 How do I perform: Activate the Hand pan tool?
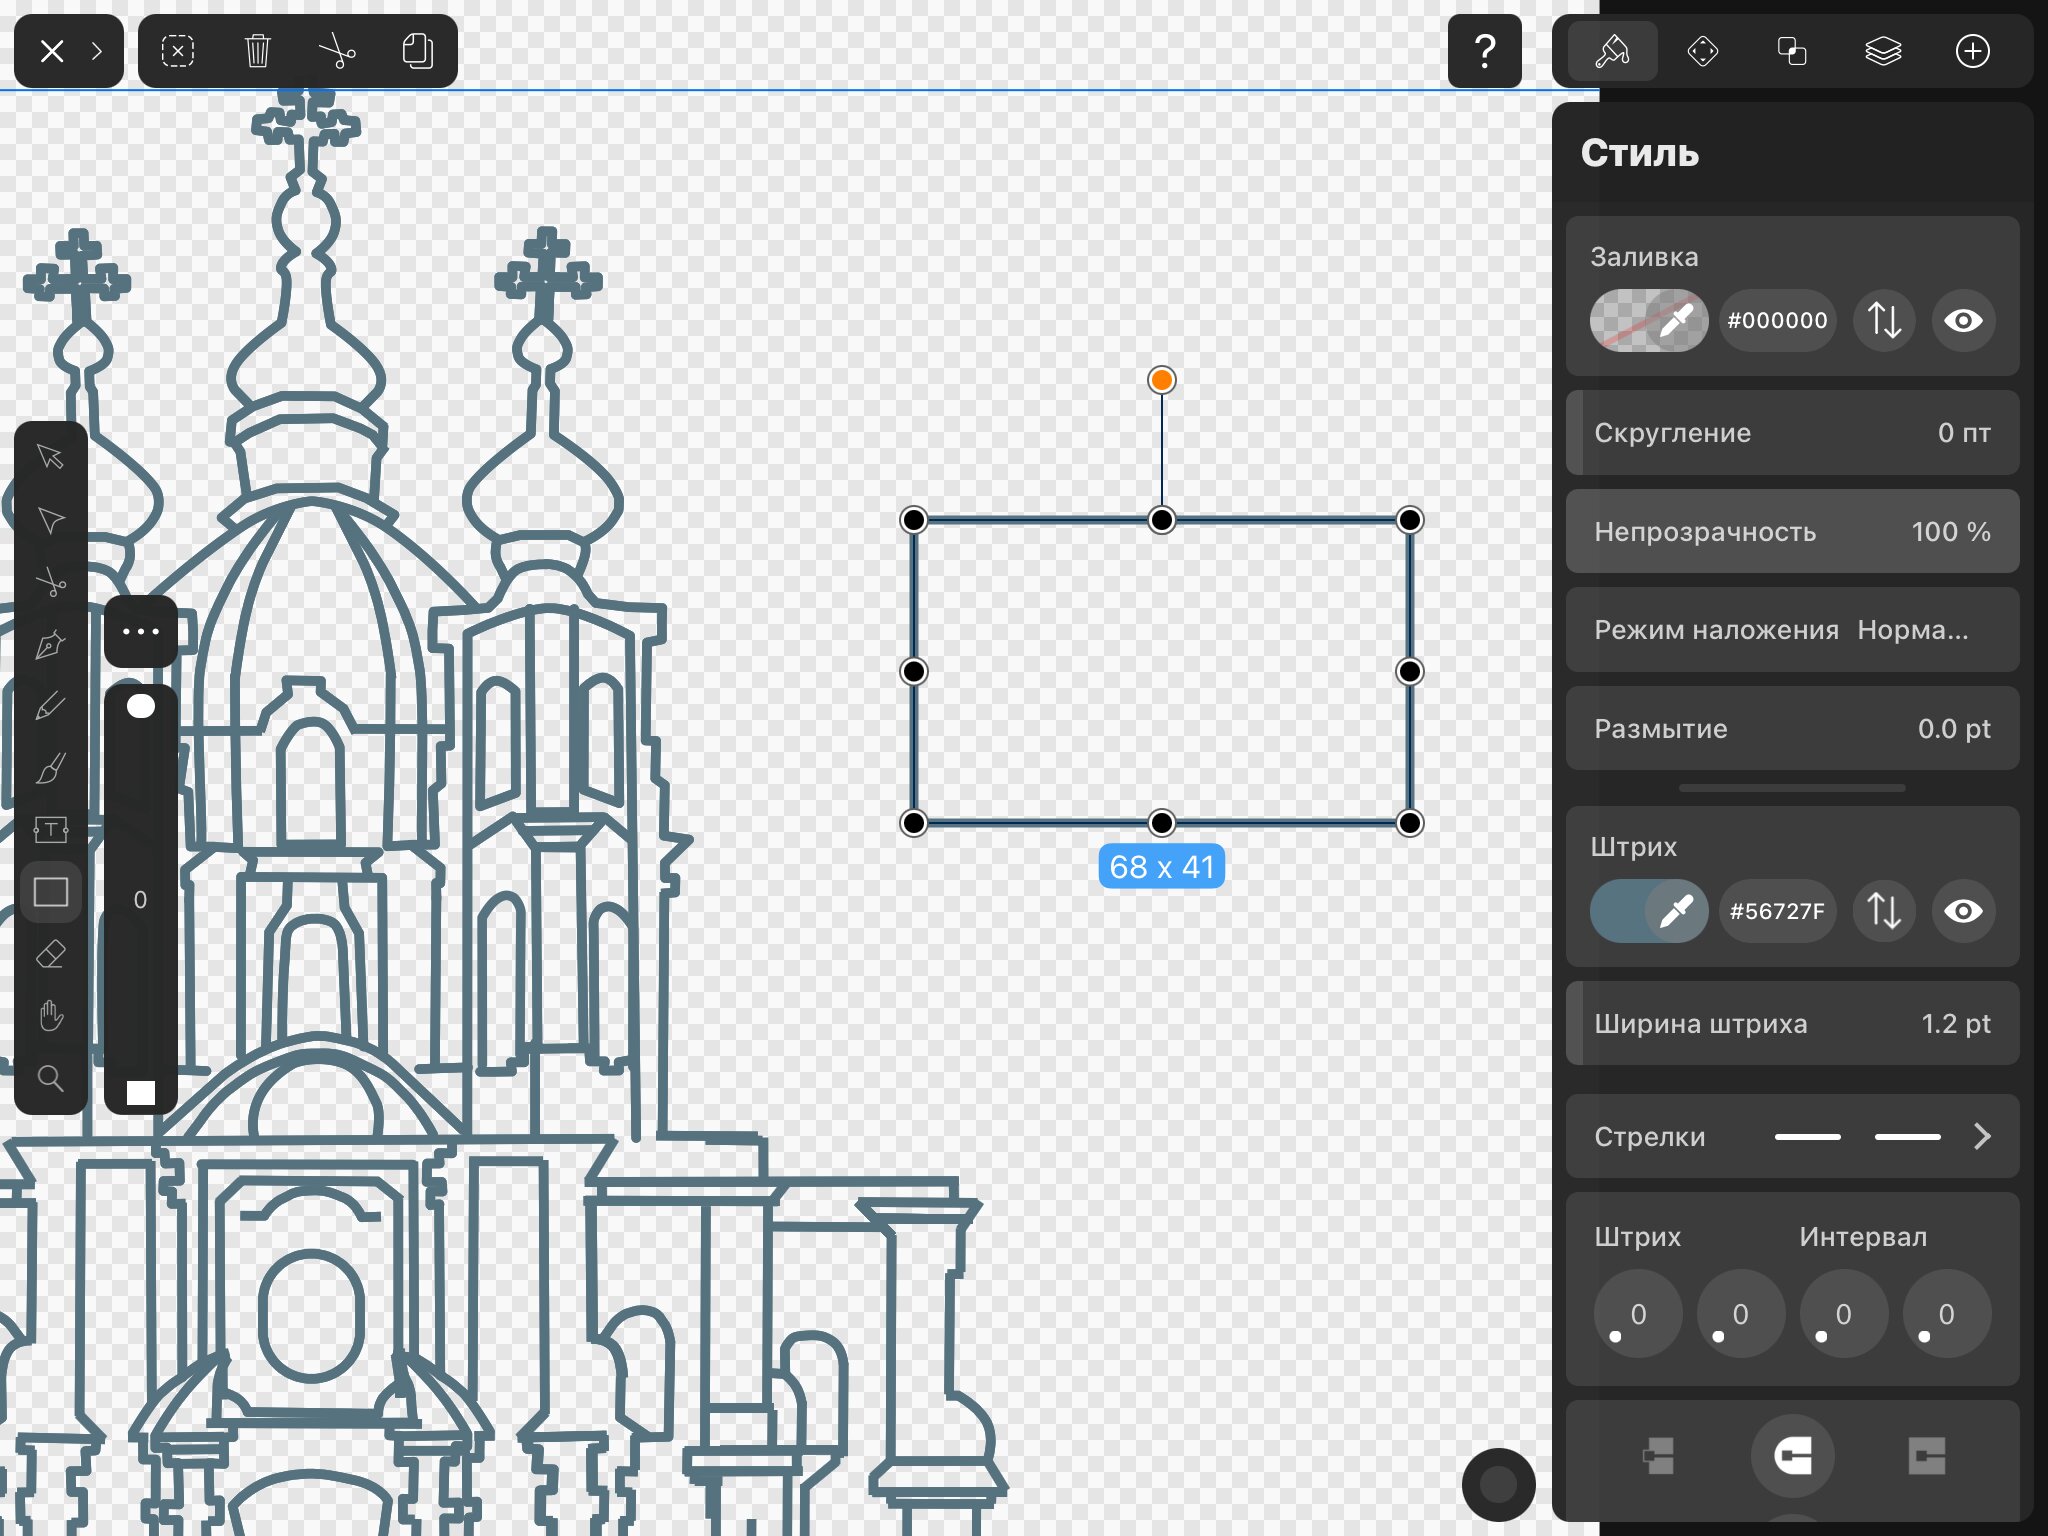click(x=51, y=1016)
